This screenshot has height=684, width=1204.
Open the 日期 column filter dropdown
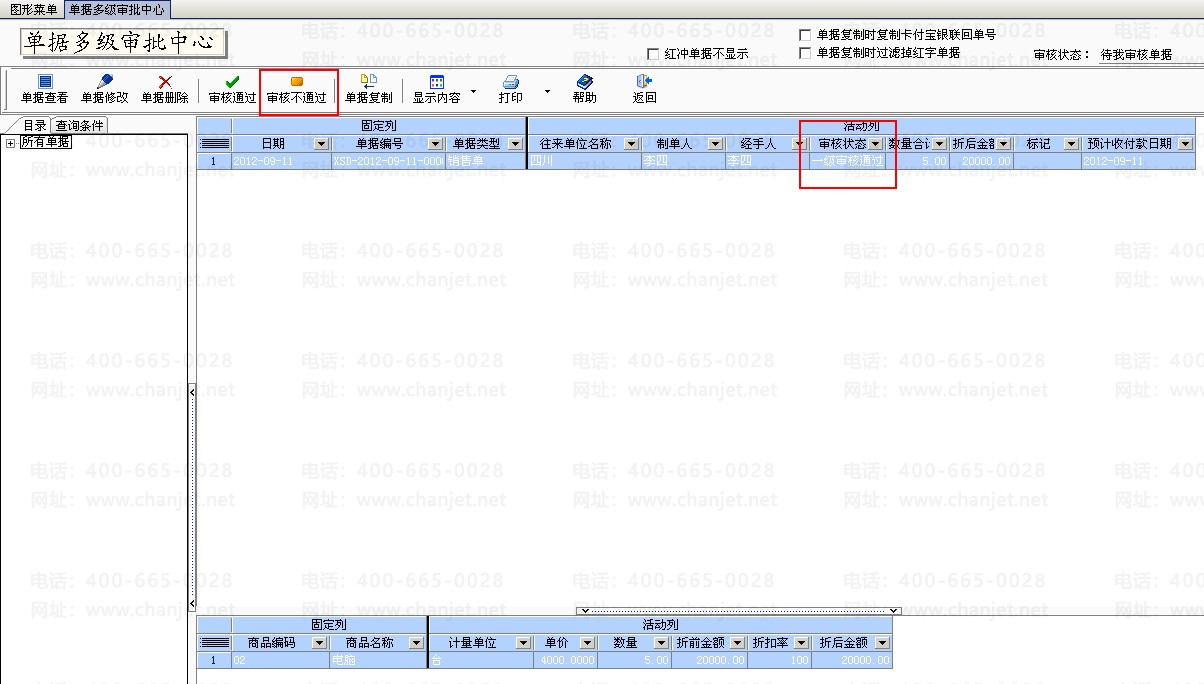321,144
